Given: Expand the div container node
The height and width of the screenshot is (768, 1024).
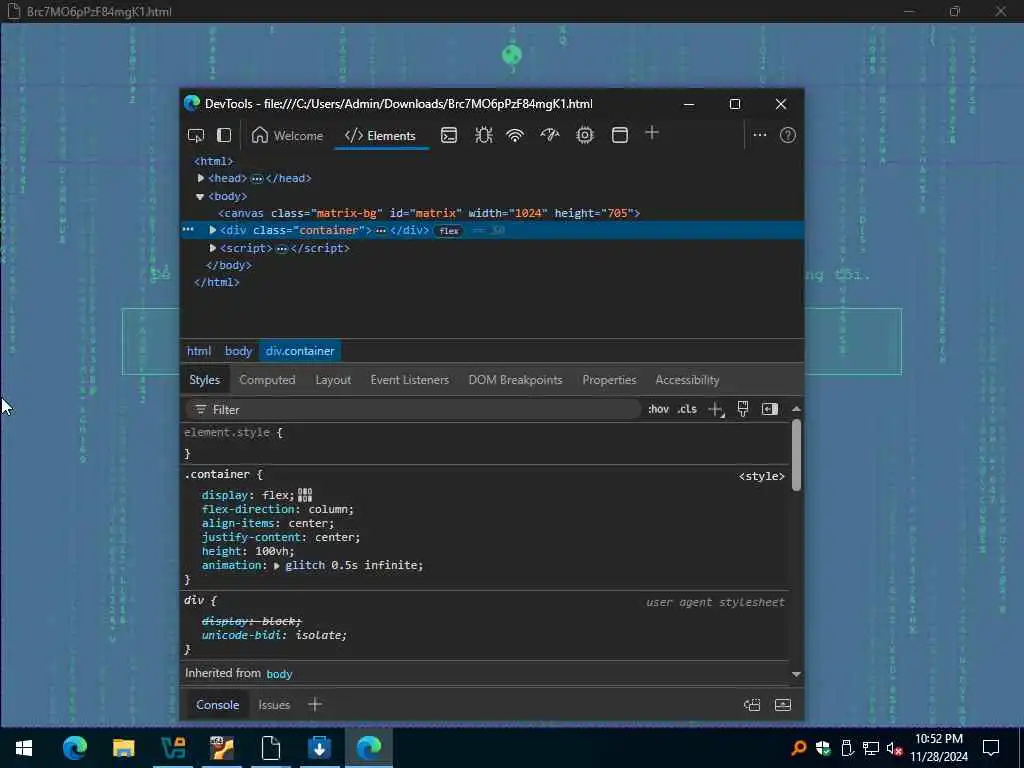Looking at the screenshot, I should pyautogui.click(x=212, y=230).
